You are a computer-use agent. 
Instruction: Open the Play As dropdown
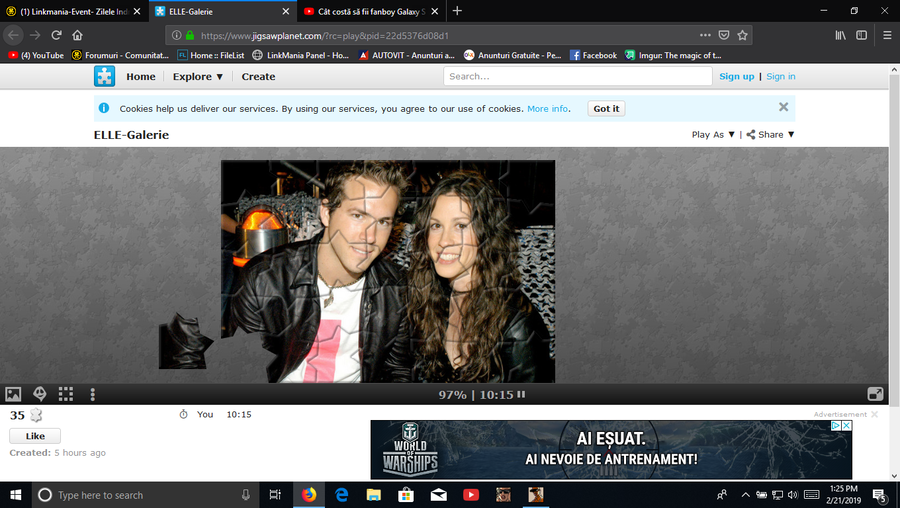(x=713, y=135)
